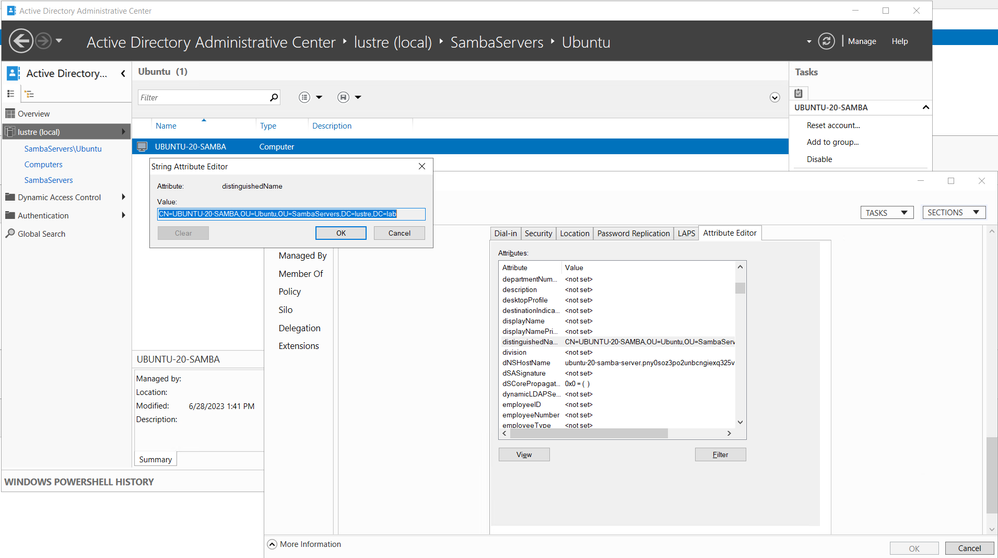The height and width of the screenshot is (558, 998).
Task: Switch to the Security tab
Action: pos(538,233)
